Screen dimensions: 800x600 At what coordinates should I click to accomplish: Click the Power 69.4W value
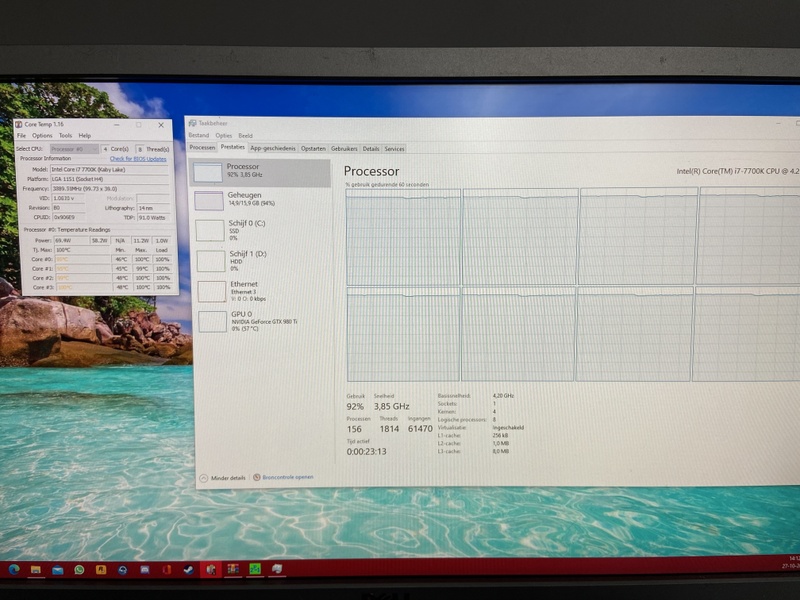71,240
